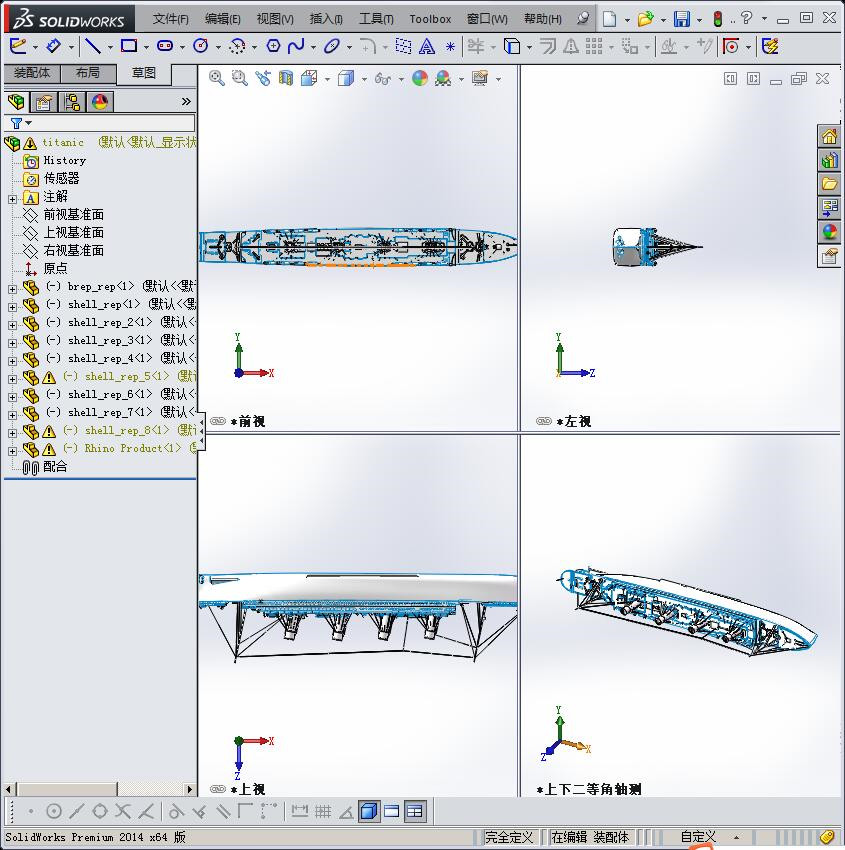Select the Ellipse tool
Image resolution: width=845 pixels, height=850 pixels.
click(331, 46)
